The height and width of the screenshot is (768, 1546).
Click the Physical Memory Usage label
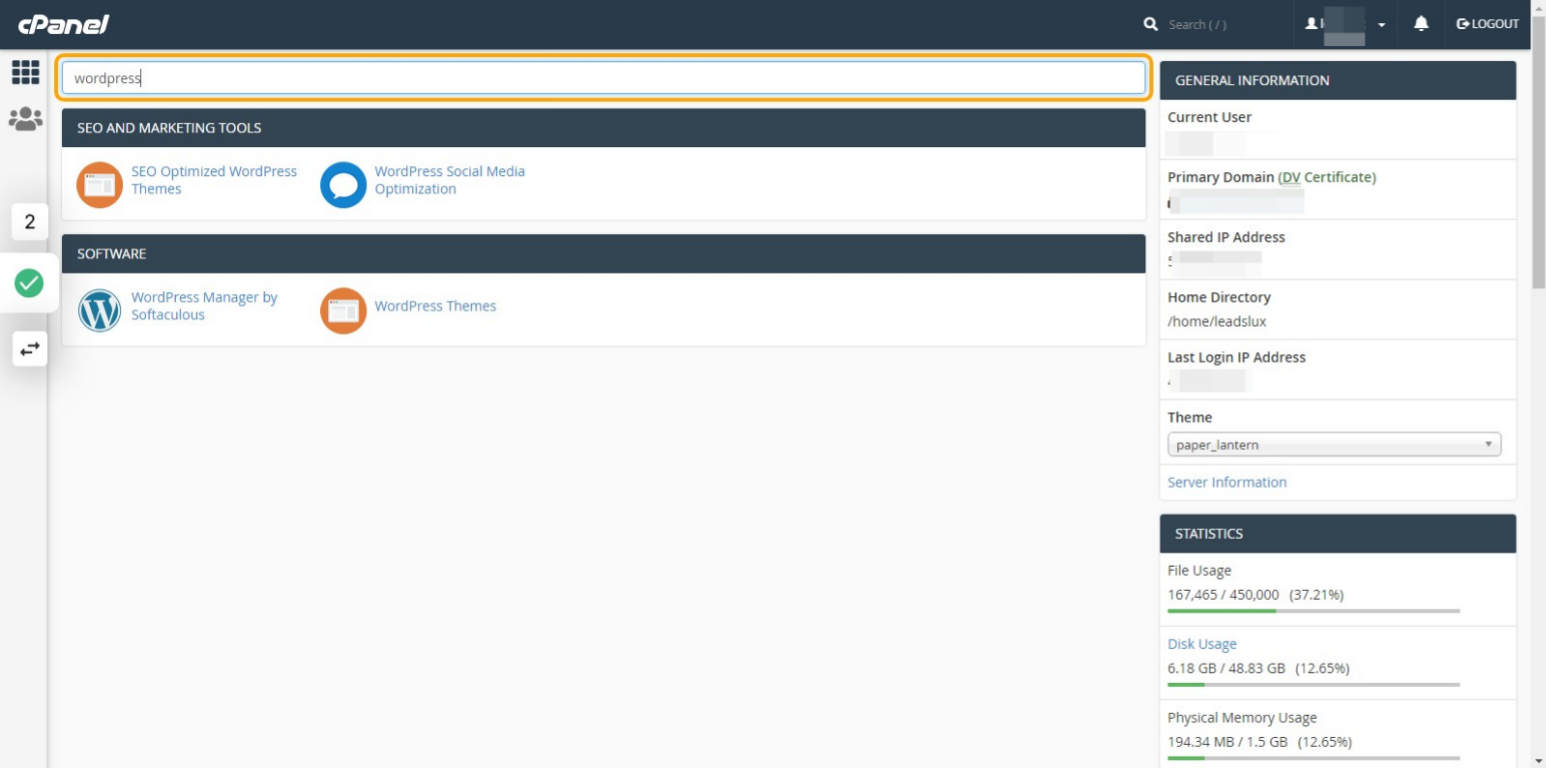[x=1242, y=718]
